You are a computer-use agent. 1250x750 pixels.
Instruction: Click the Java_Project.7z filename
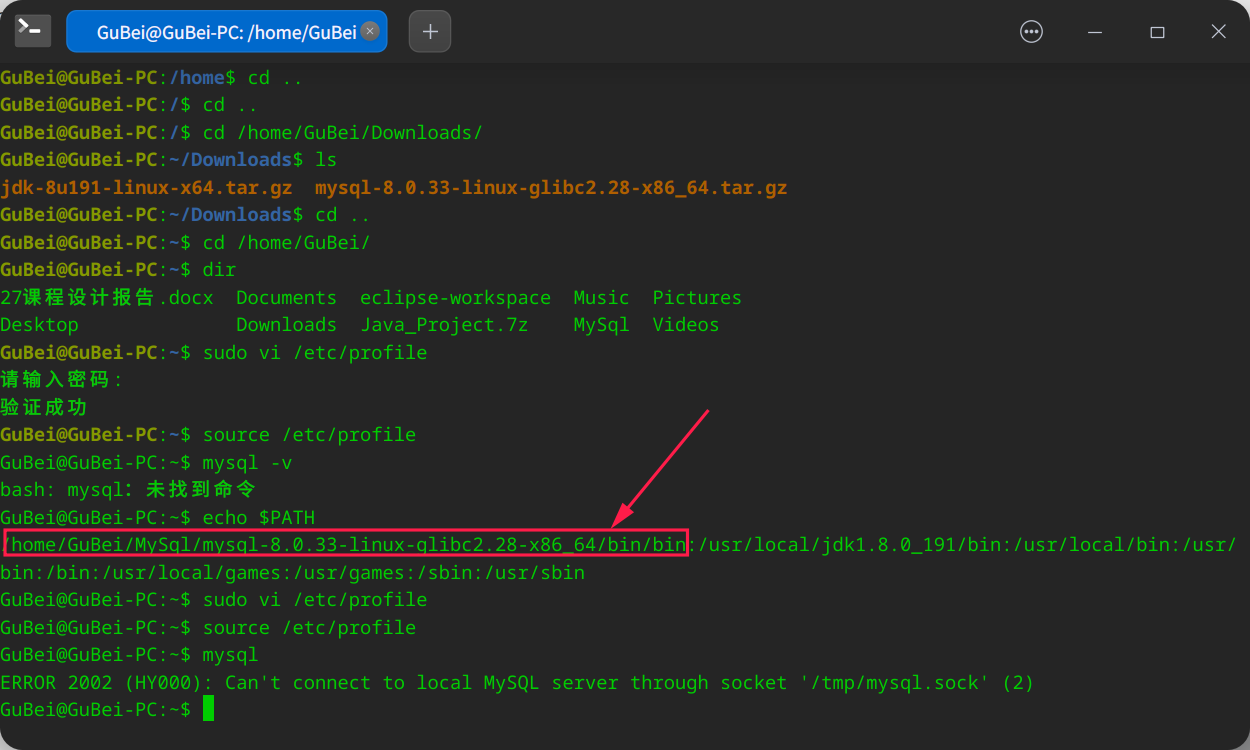click(444, 324)
